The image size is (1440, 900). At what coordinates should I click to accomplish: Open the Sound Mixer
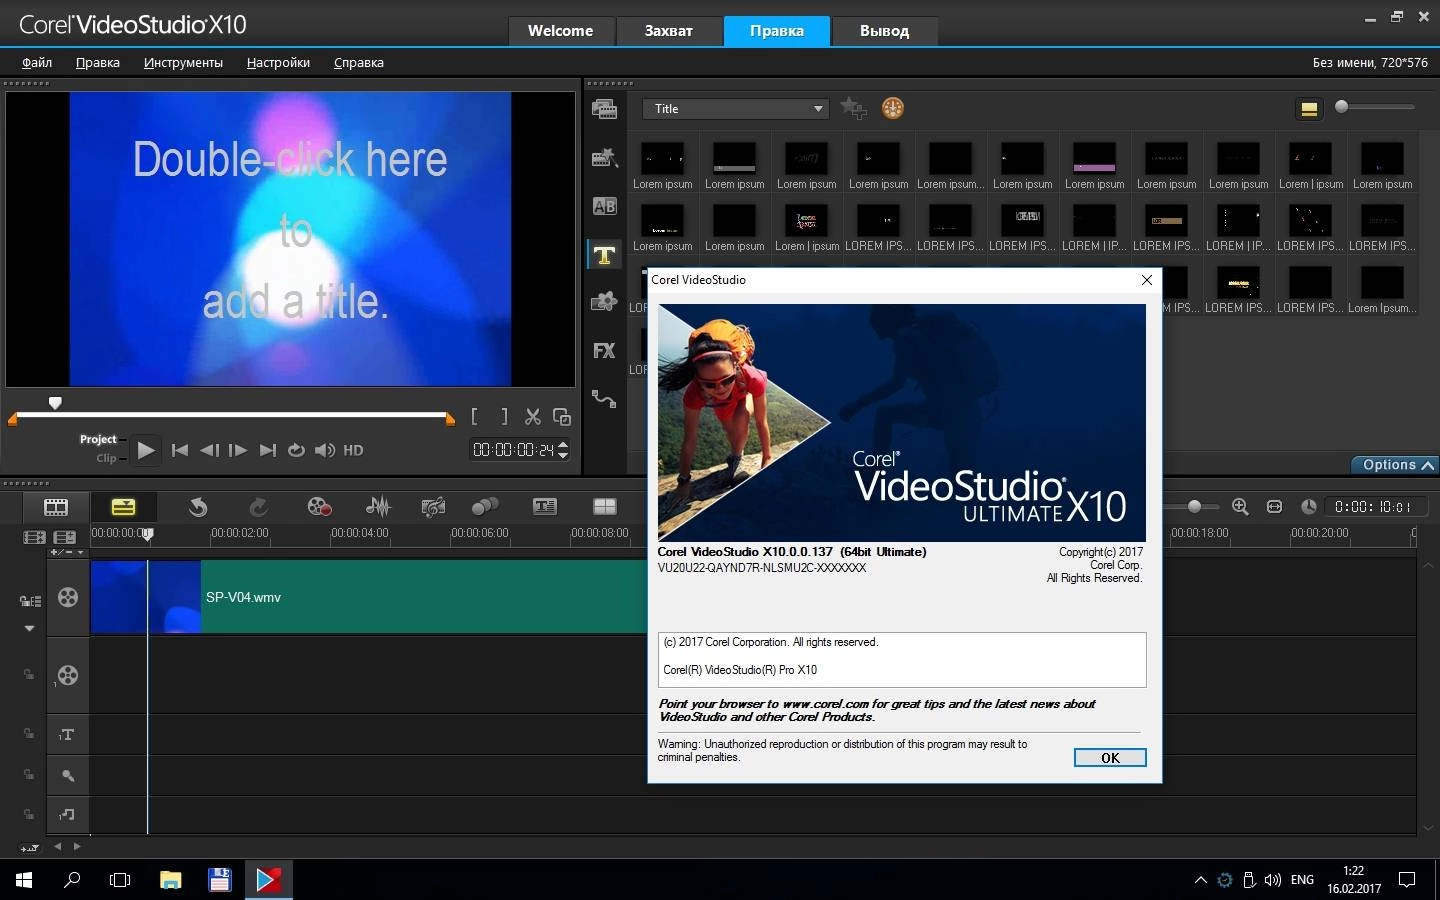(x=378, y=507)
